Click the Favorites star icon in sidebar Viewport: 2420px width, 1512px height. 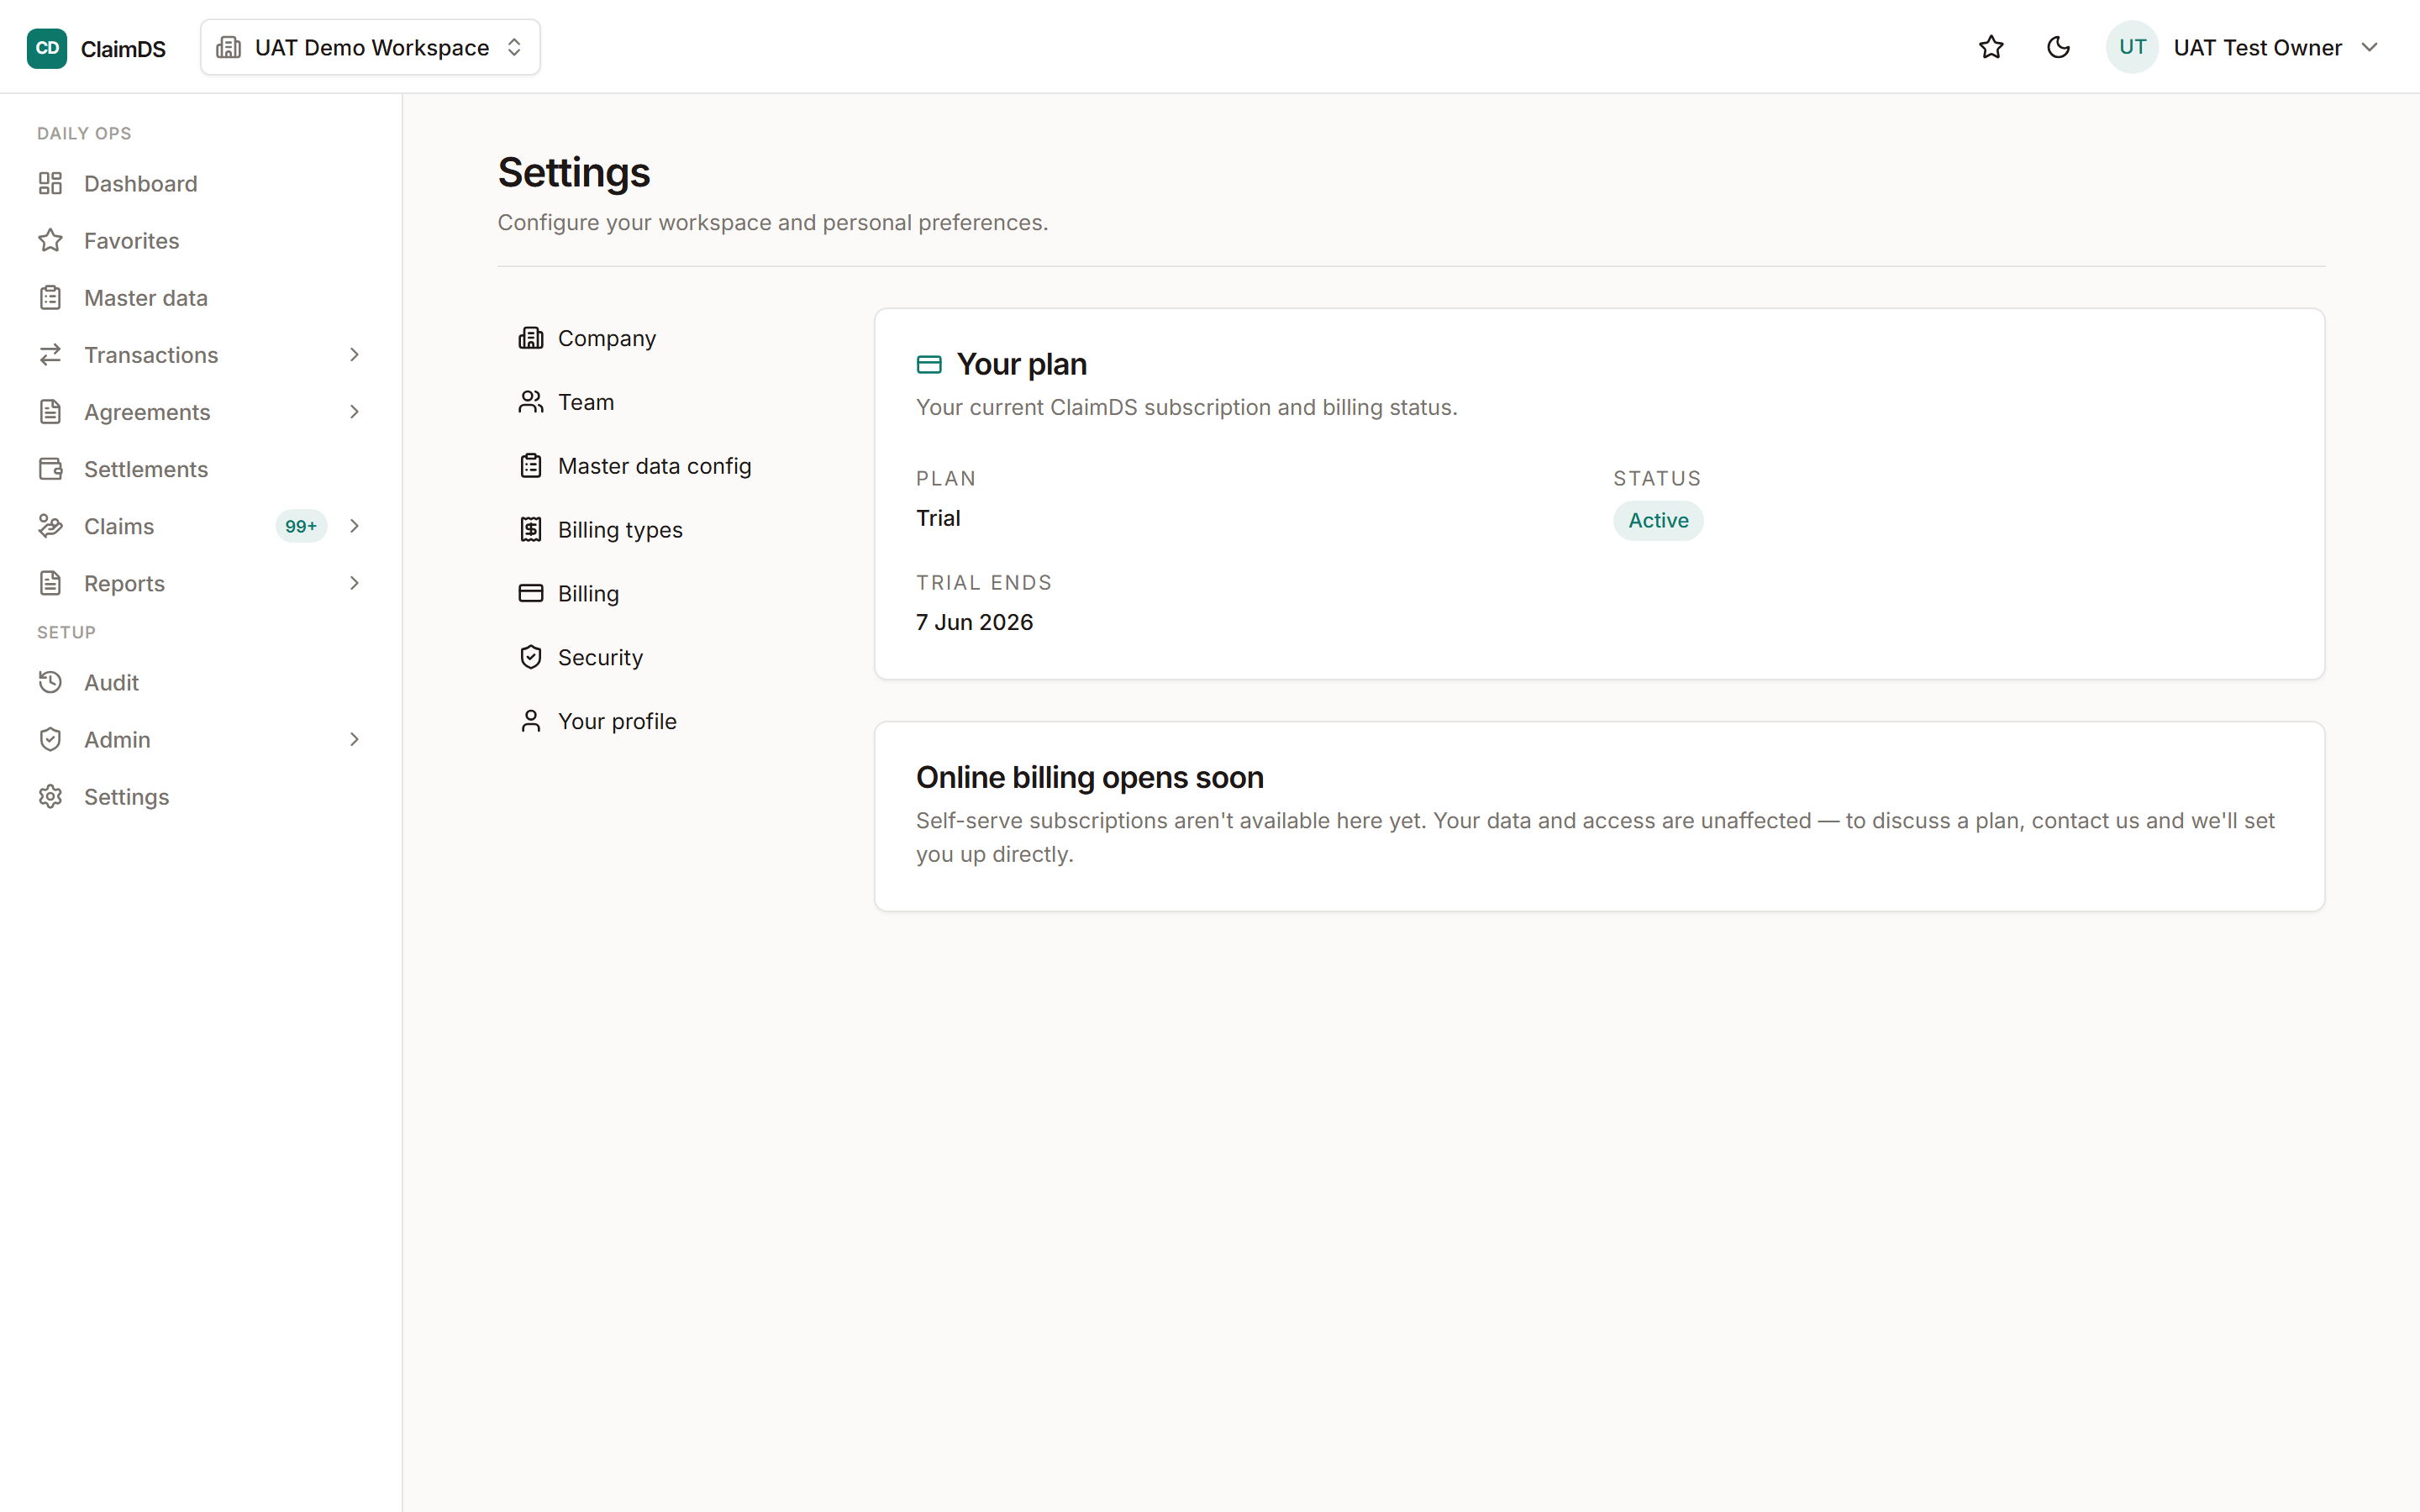pos(50,240)
